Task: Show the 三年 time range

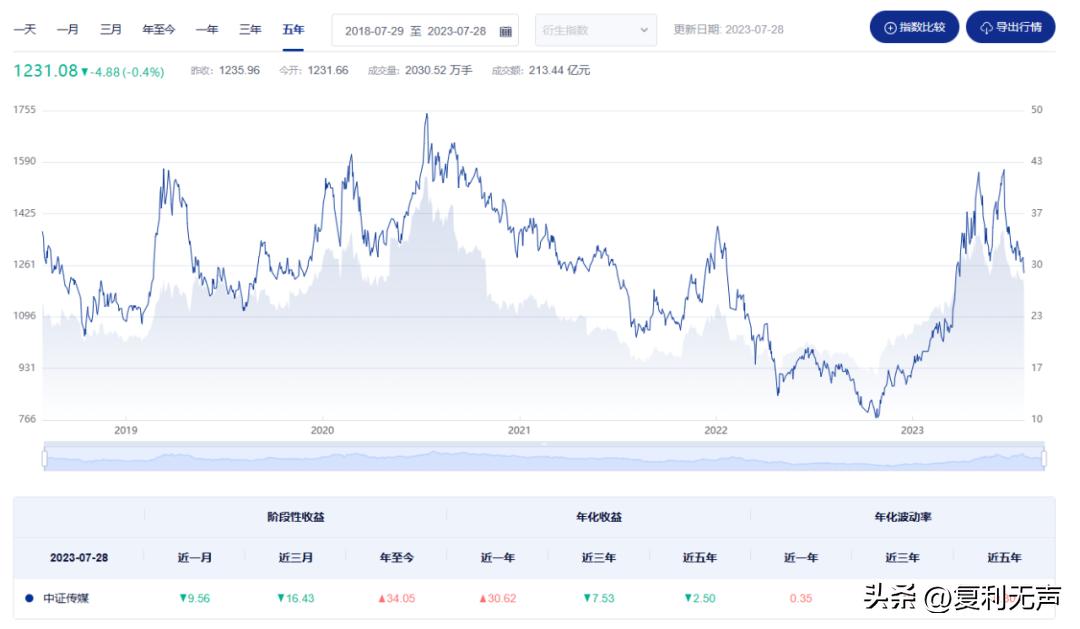Action: 250,30
